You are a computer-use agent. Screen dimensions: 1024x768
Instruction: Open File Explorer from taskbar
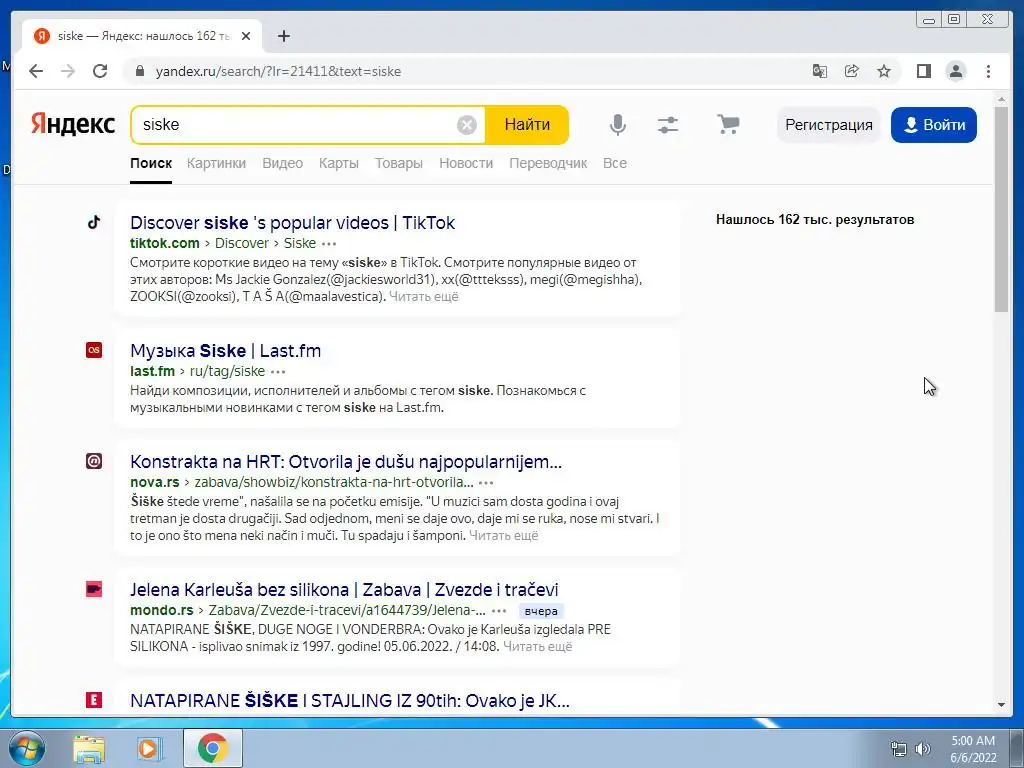(89, 748)
